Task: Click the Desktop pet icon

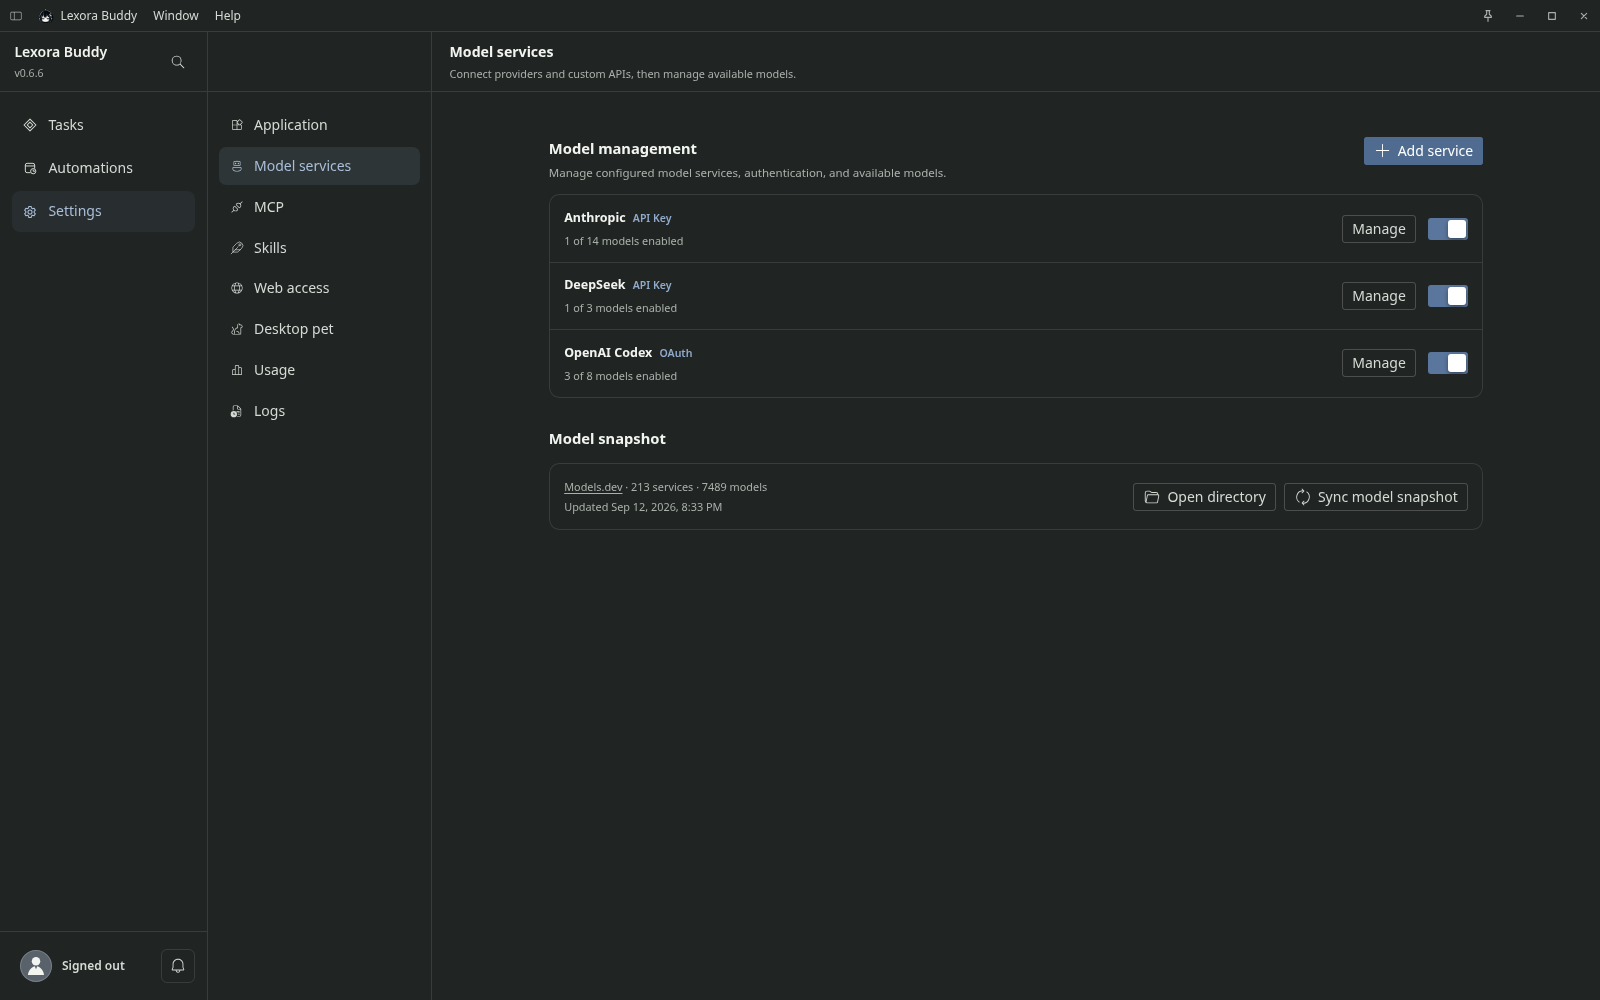Action: pos(237,329)
